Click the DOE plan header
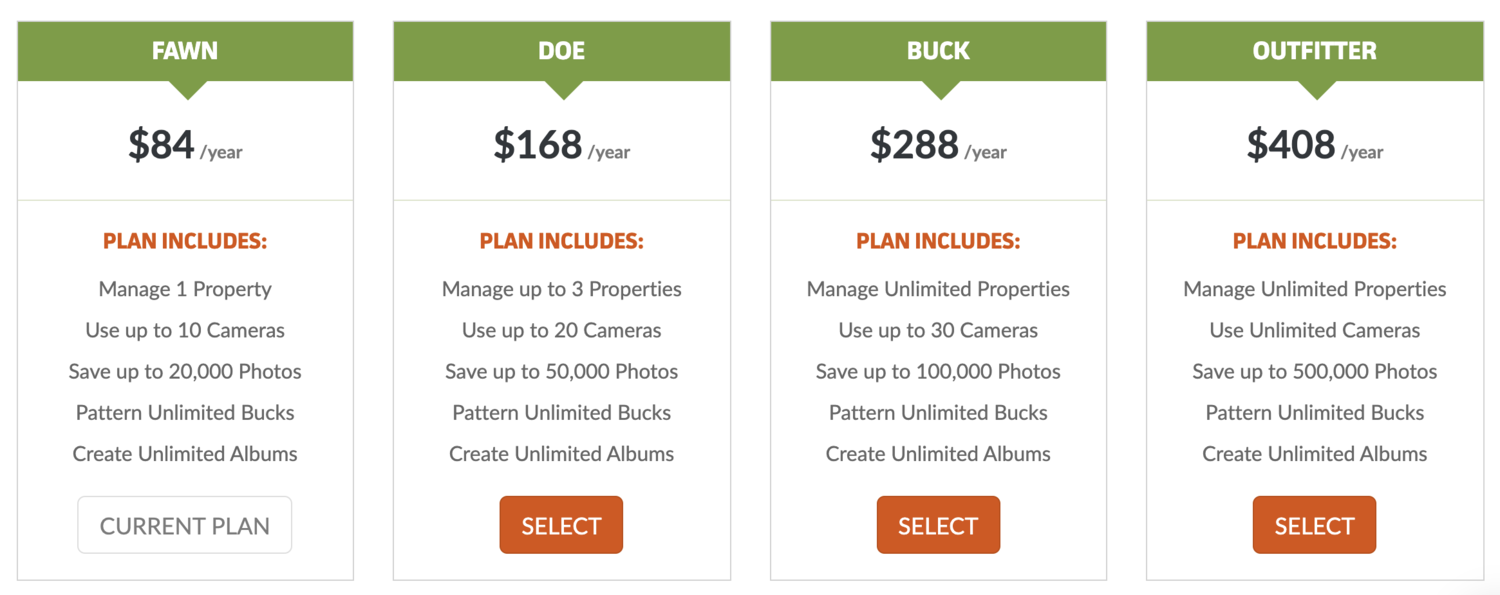Image resolution: width=1500 pixels, height=595 pixels. pyautogui.click(x=561, y=51)
